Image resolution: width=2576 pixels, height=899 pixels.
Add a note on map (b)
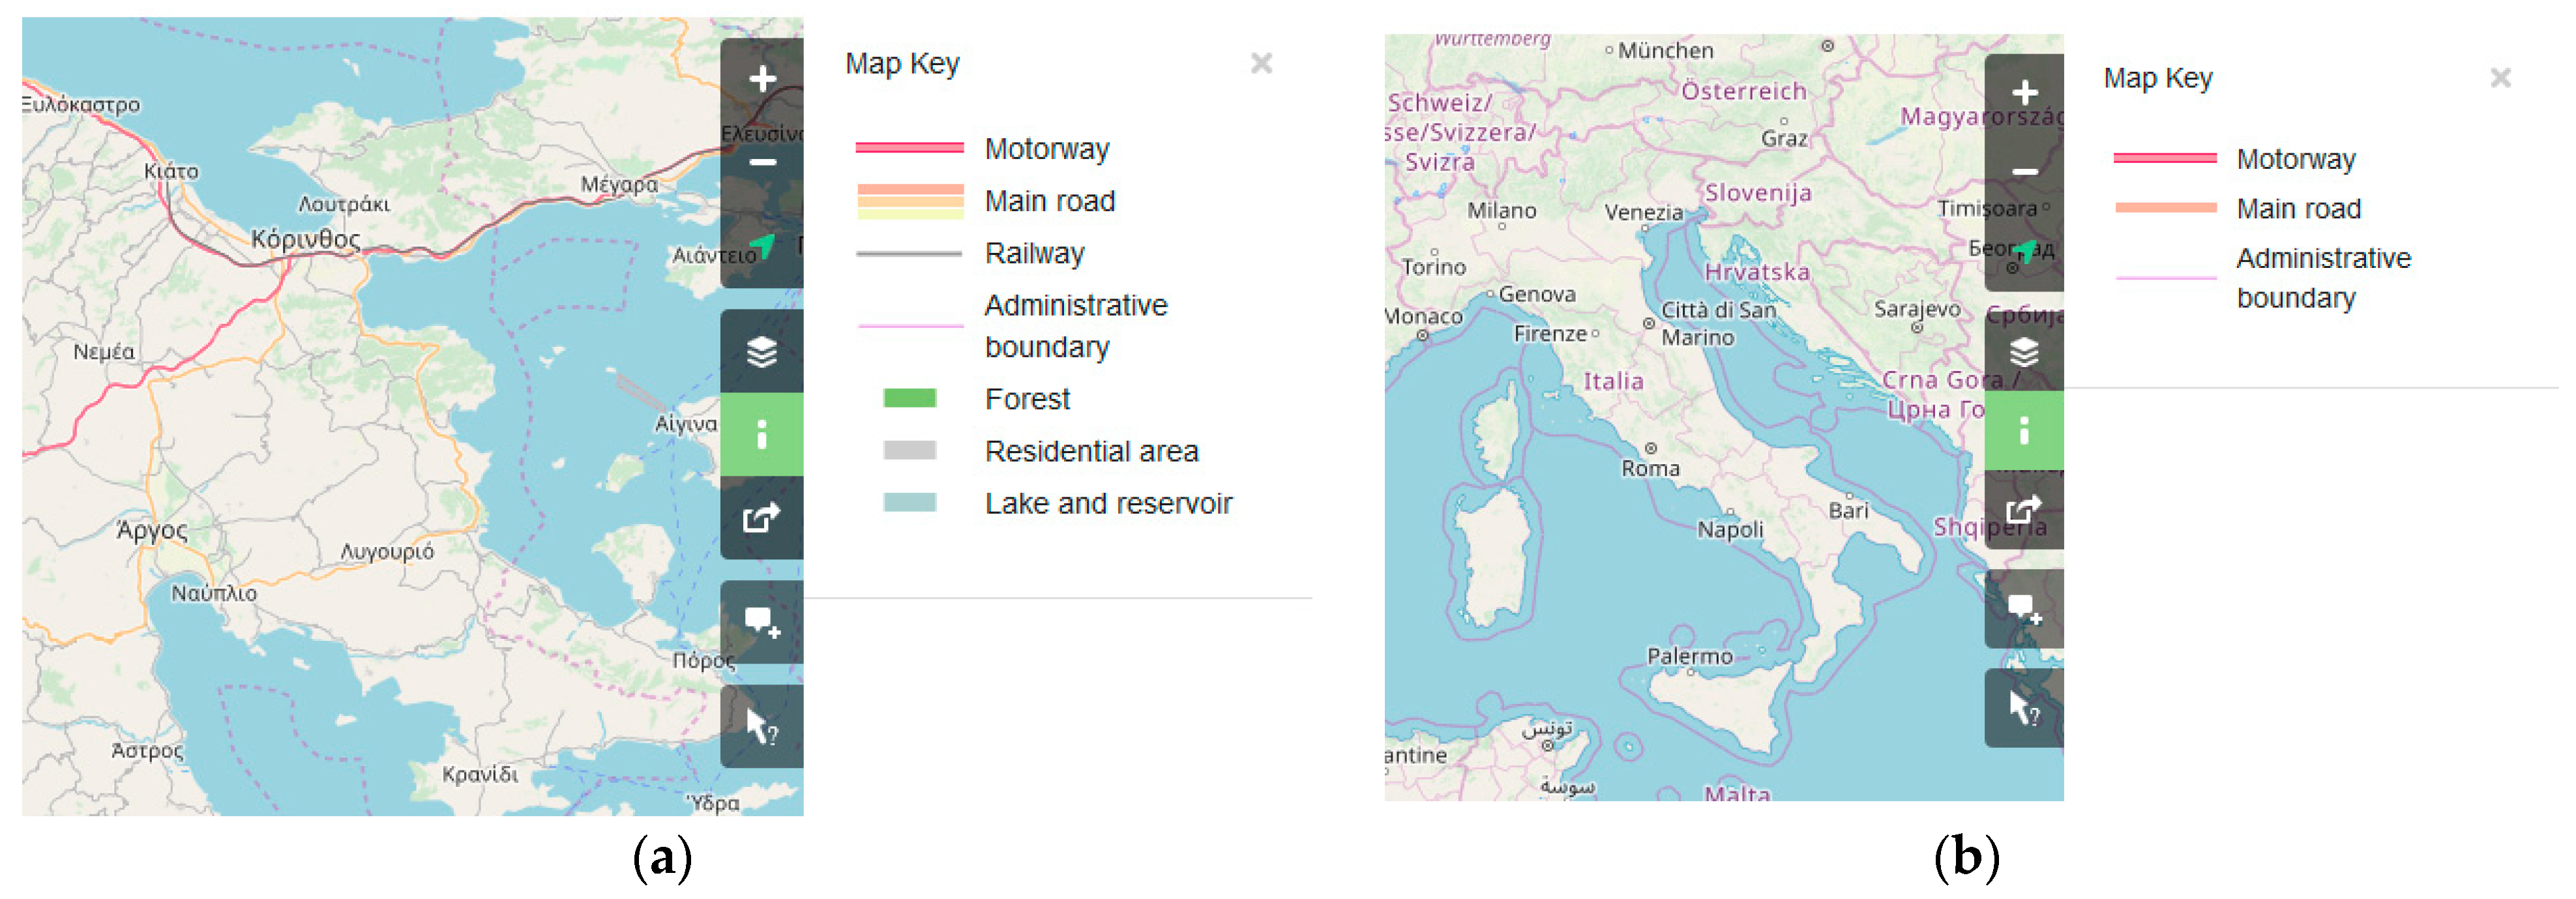(2024, 609)
